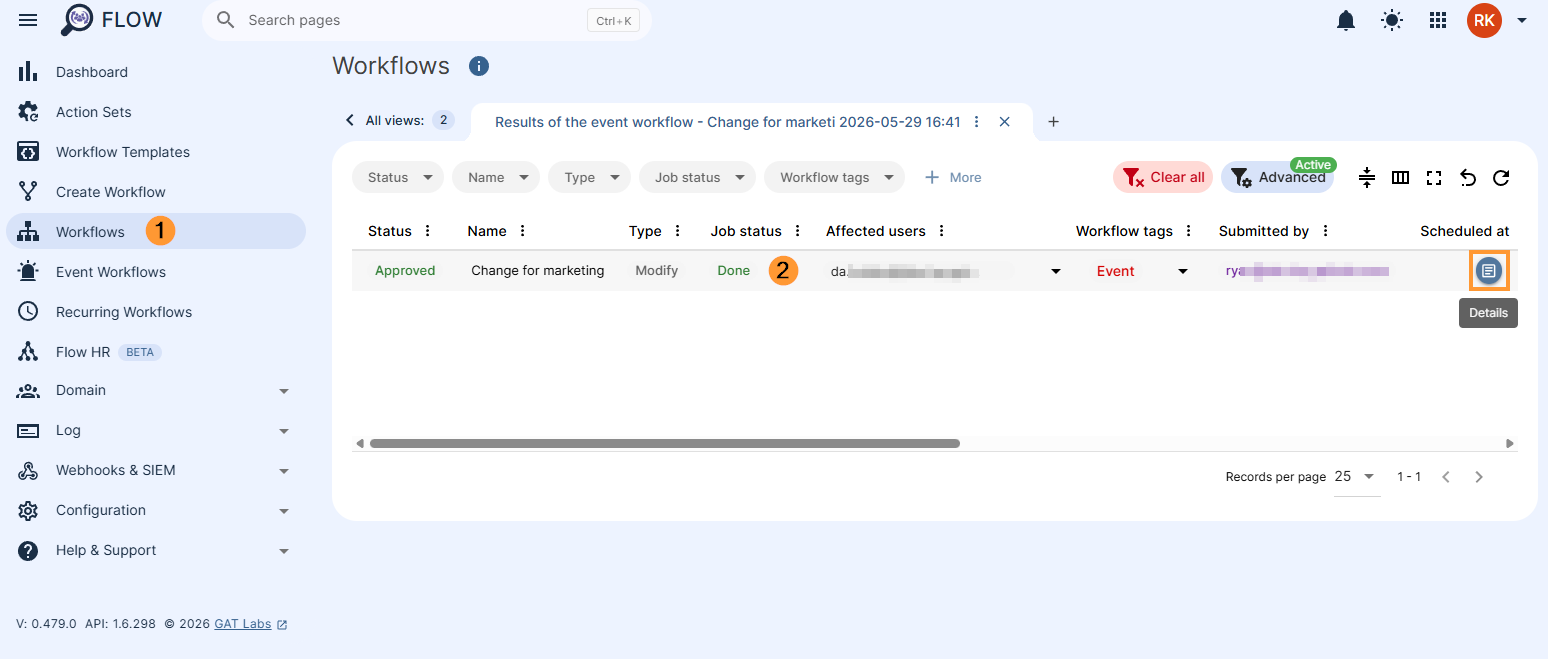Click the Event Workflows alarm icon

28,272
